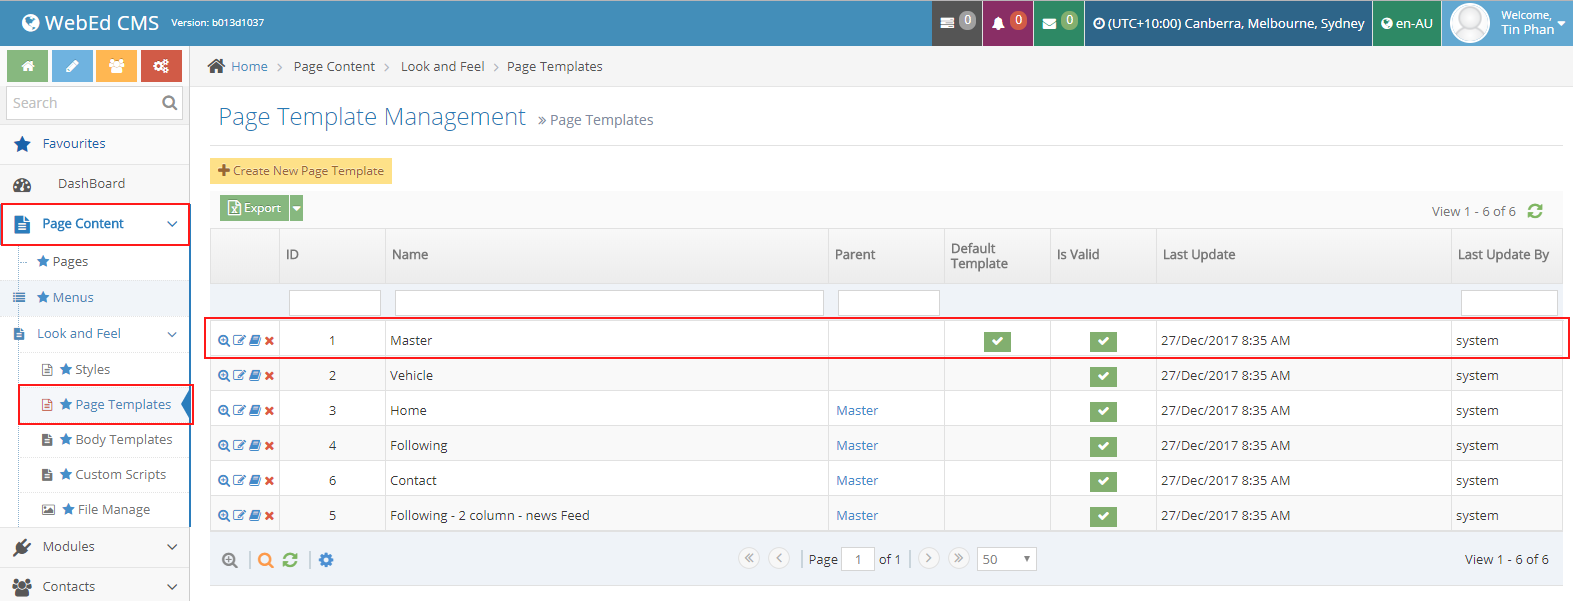Select Styles under Look and Feel
This screenshot has width=1573, height=601.
(x=92, y=370)
